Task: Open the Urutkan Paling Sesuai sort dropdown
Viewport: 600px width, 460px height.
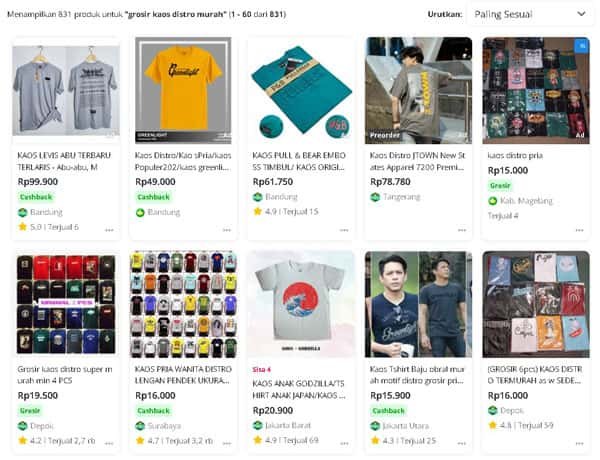Action: coord(530,15)
